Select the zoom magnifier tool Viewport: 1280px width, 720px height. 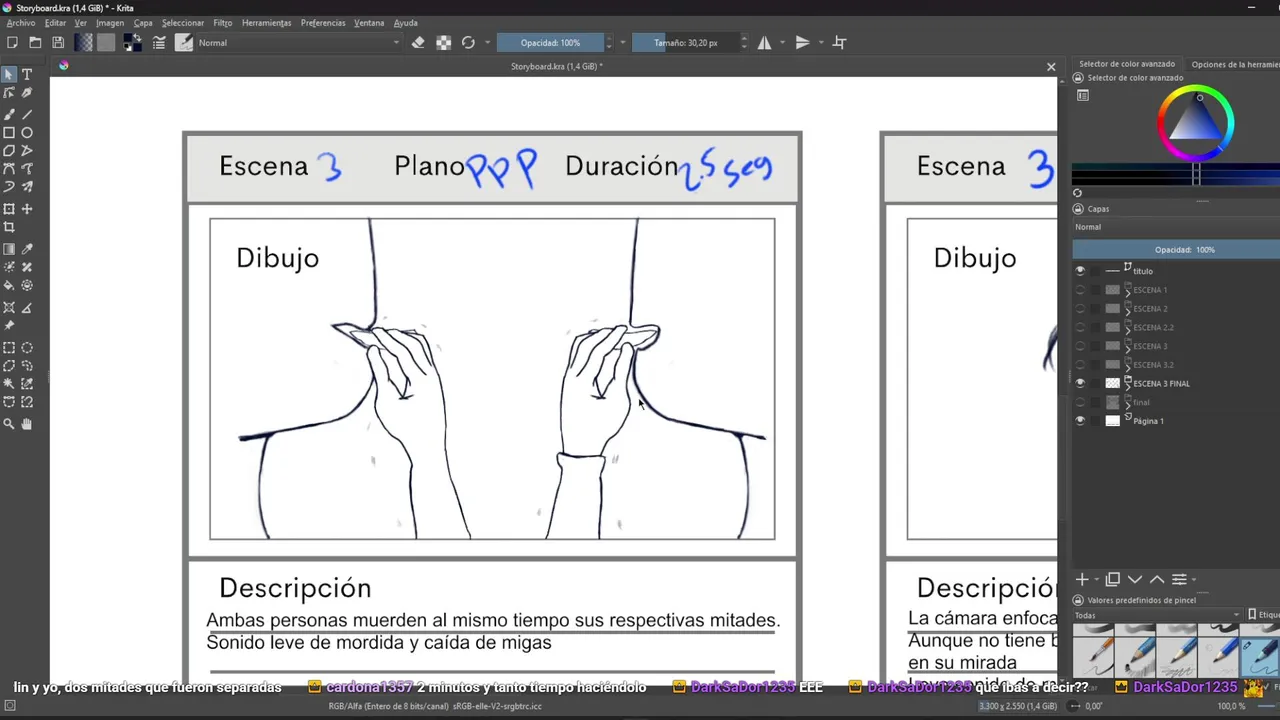(x=9, y=424)
